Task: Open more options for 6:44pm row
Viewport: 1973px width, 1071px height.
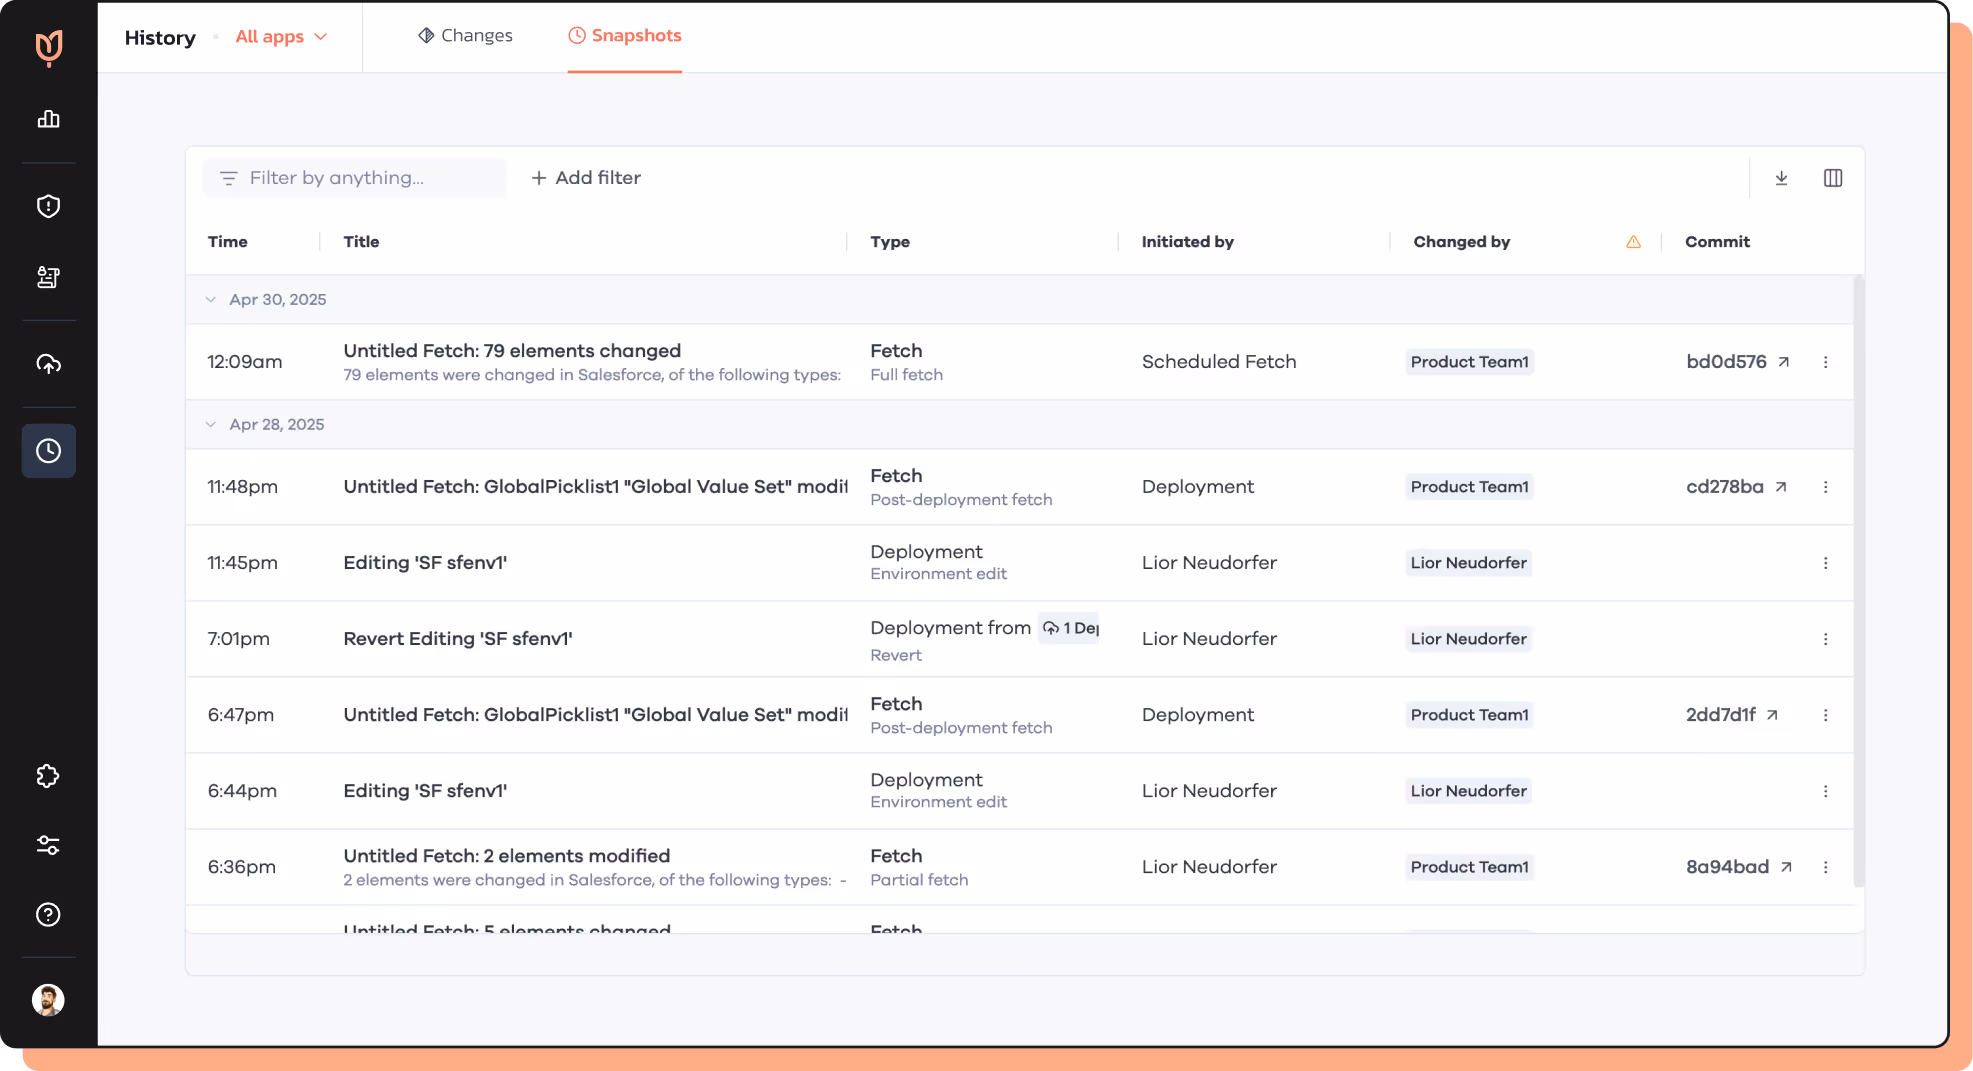Action: tap(1825, 791)
